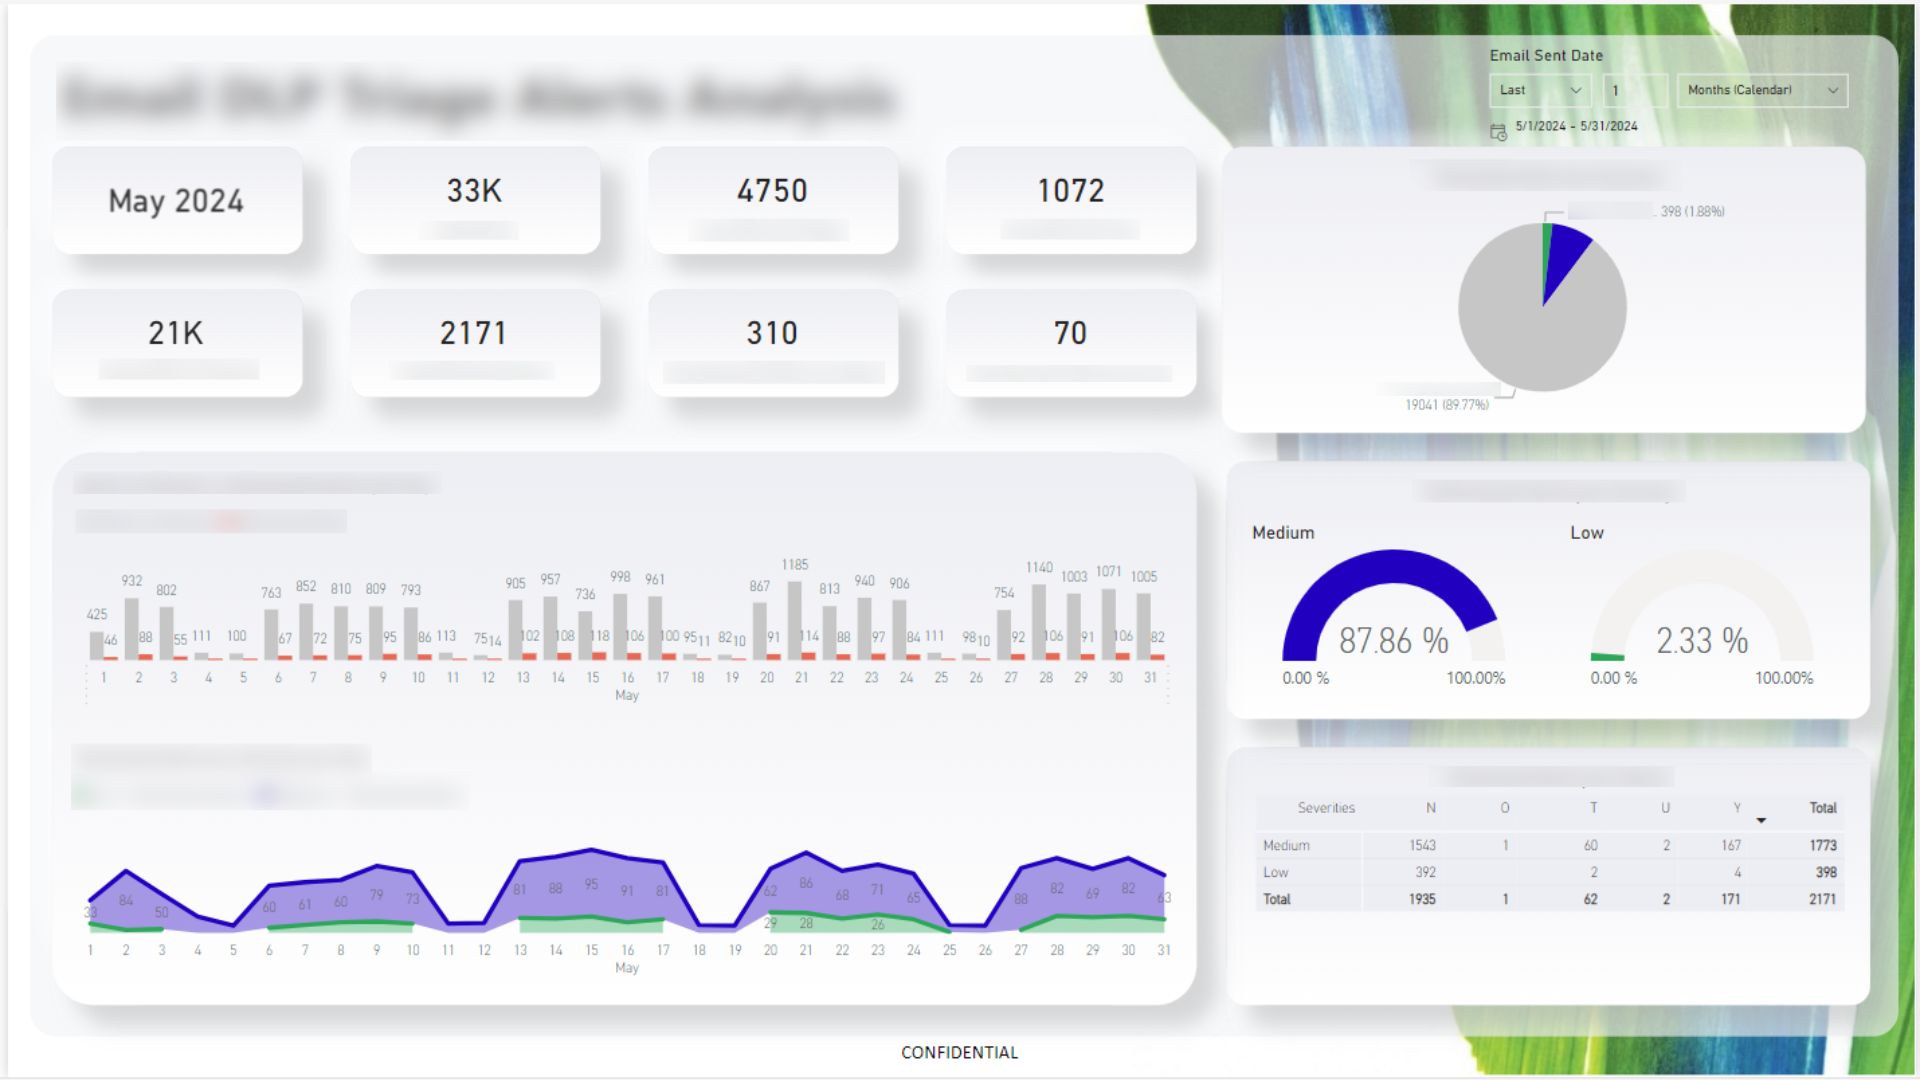
Task: Select the 33K KPI card
Action: point(475,200)
